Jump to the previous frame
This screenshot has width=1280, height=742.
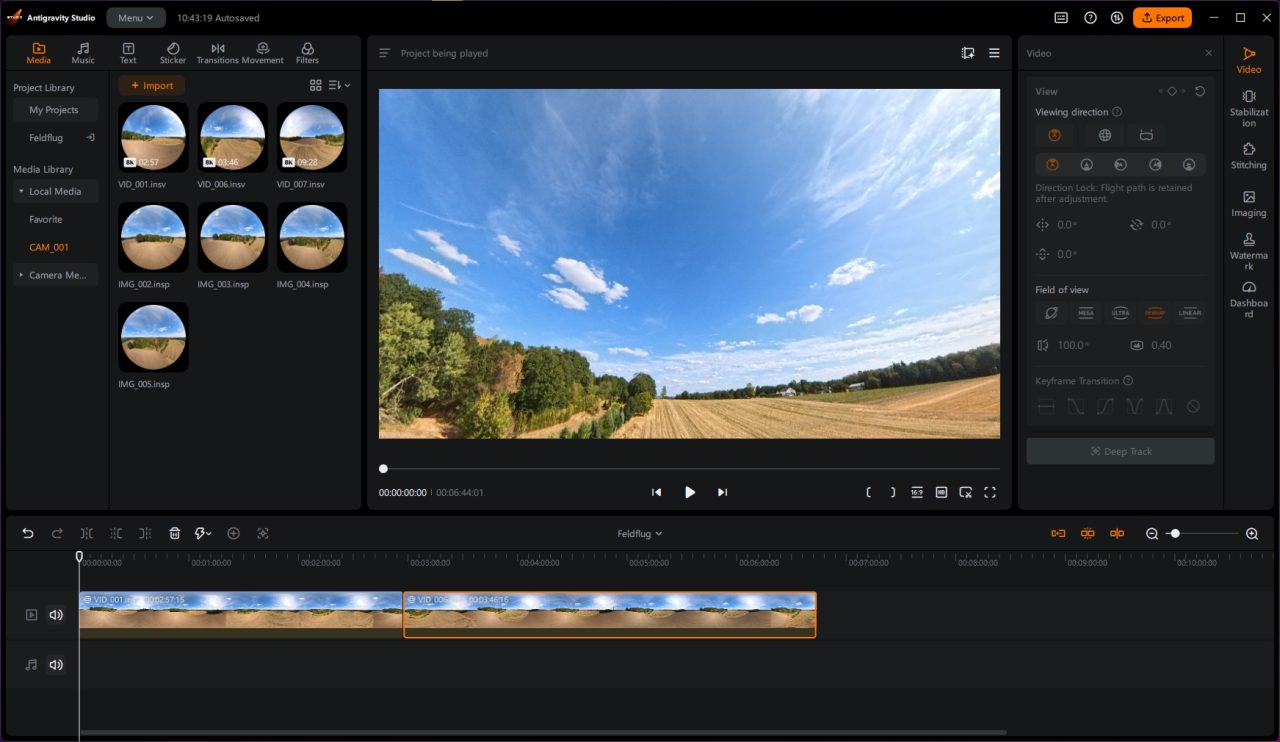pyautogui.click(x=657, y=492)
